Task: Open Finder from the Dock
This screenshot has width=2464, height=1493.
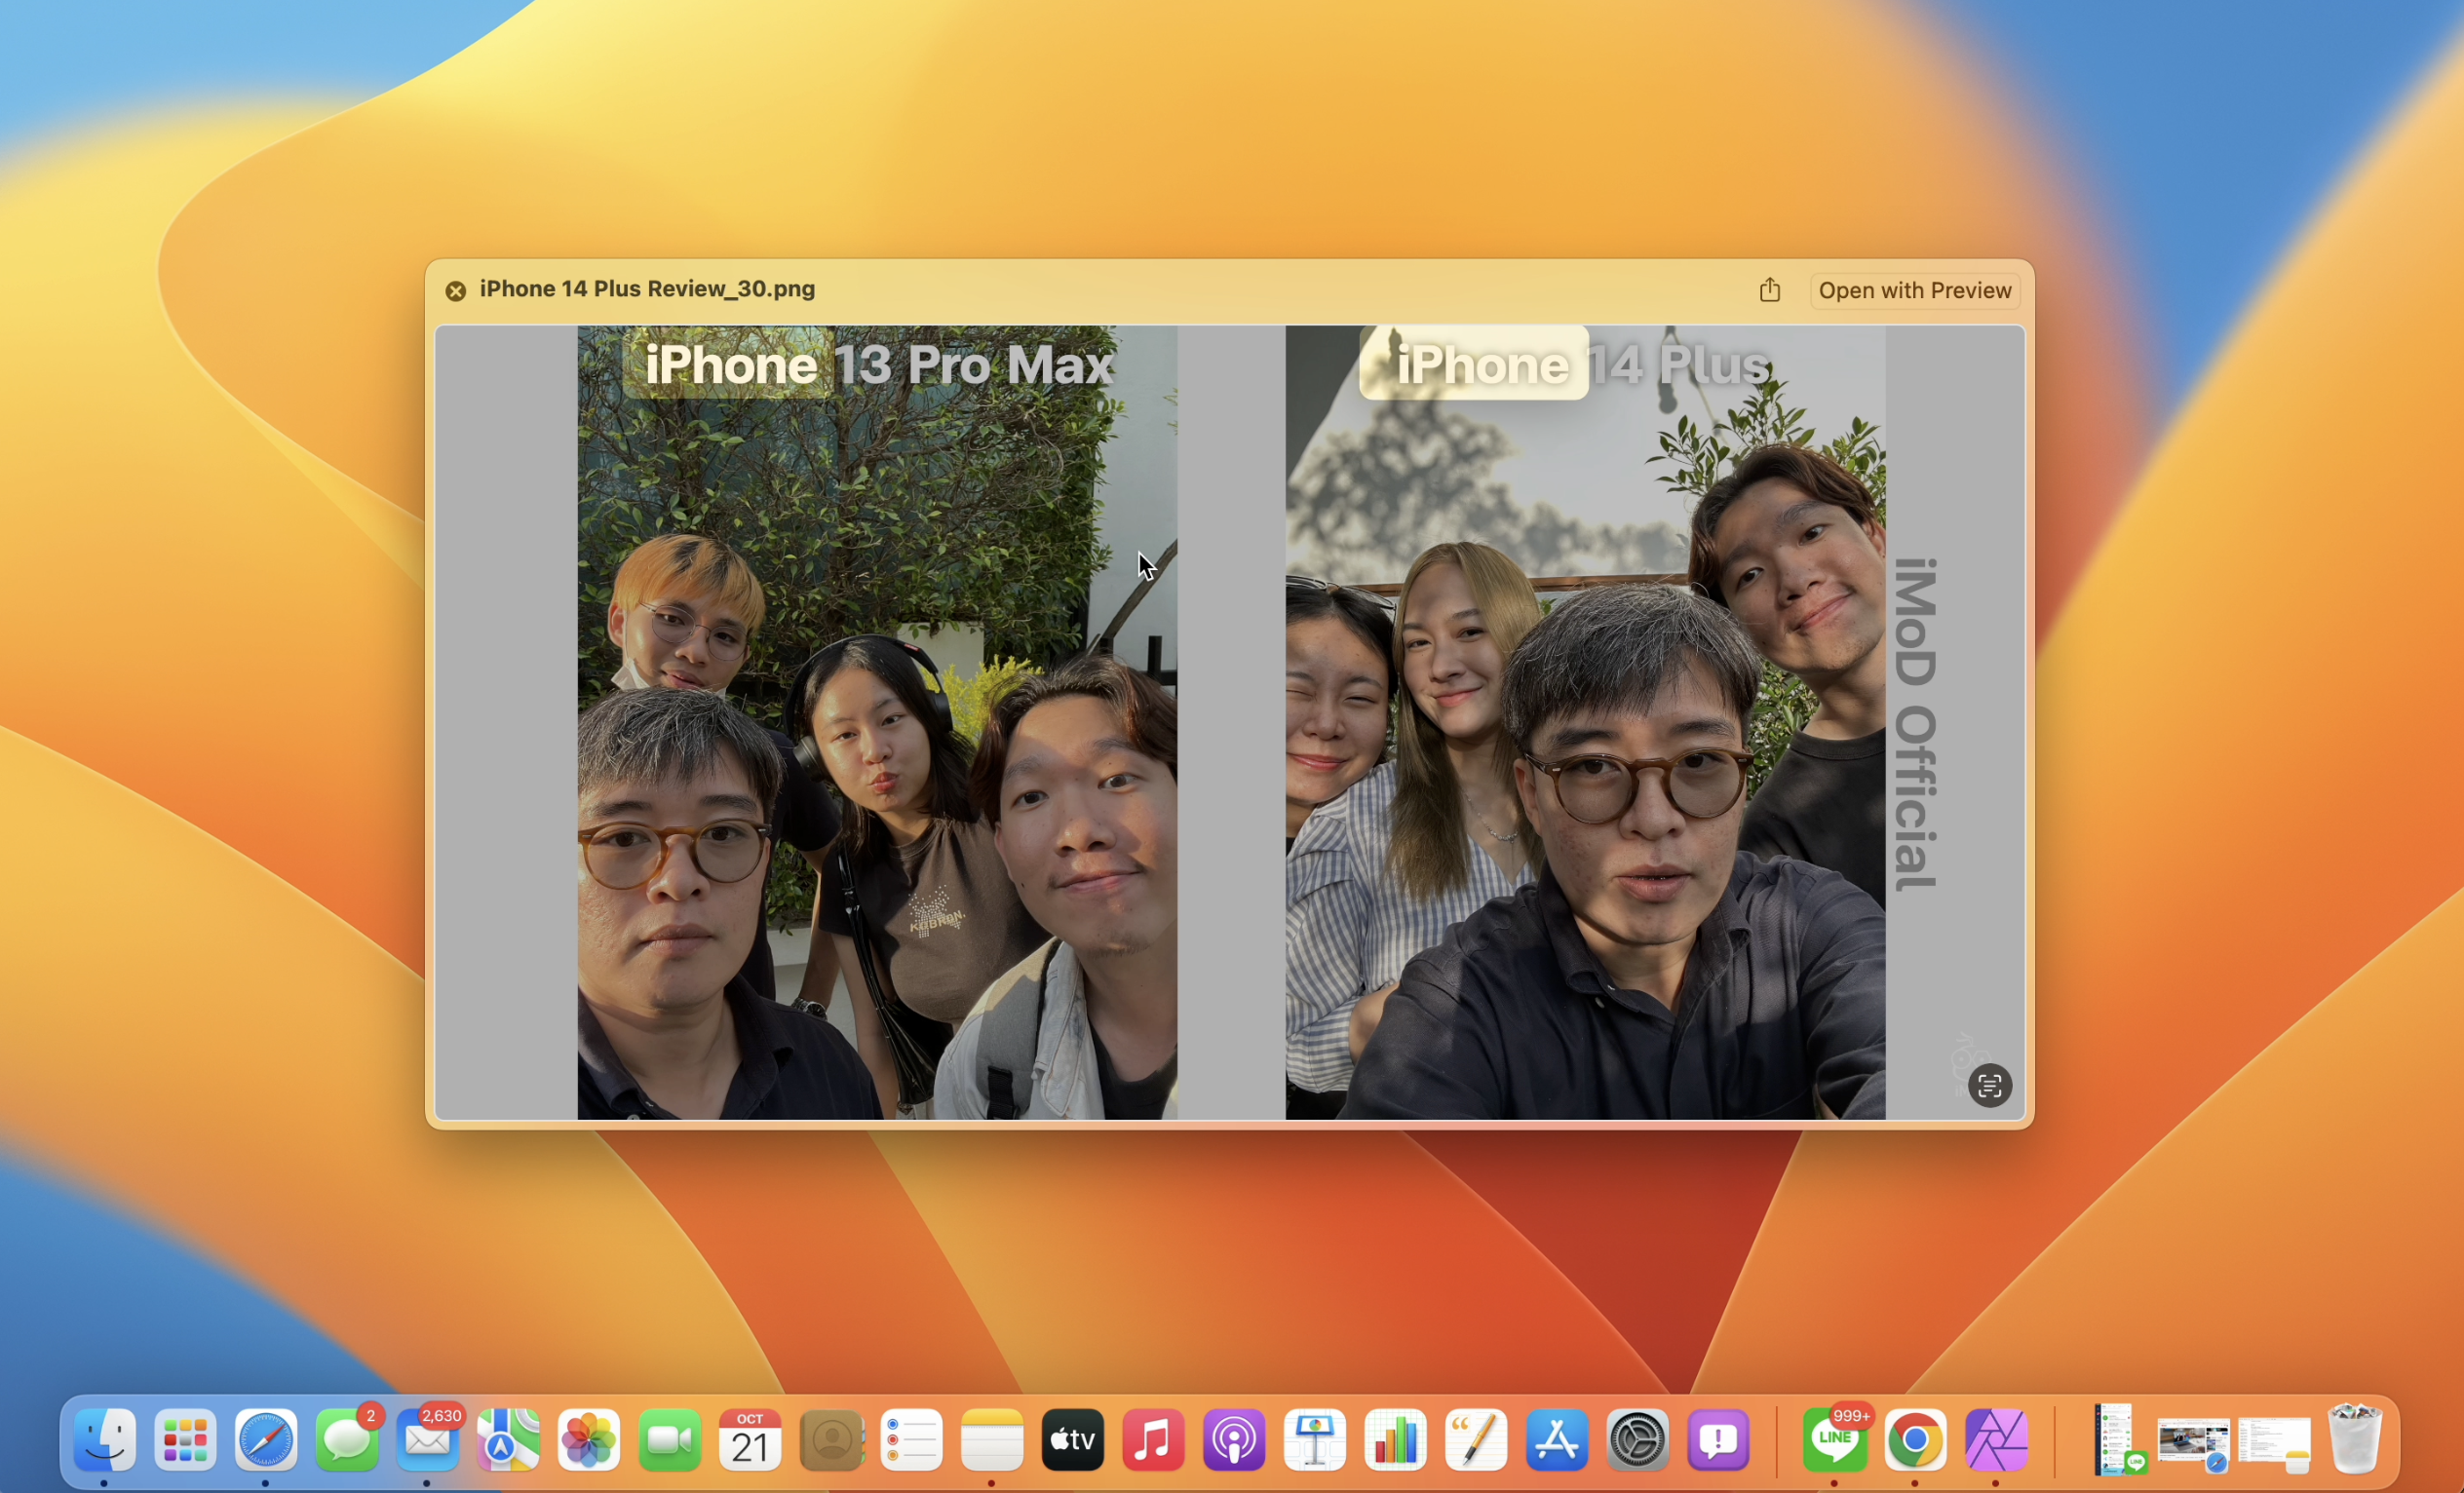Action: tap(105, 1440)
